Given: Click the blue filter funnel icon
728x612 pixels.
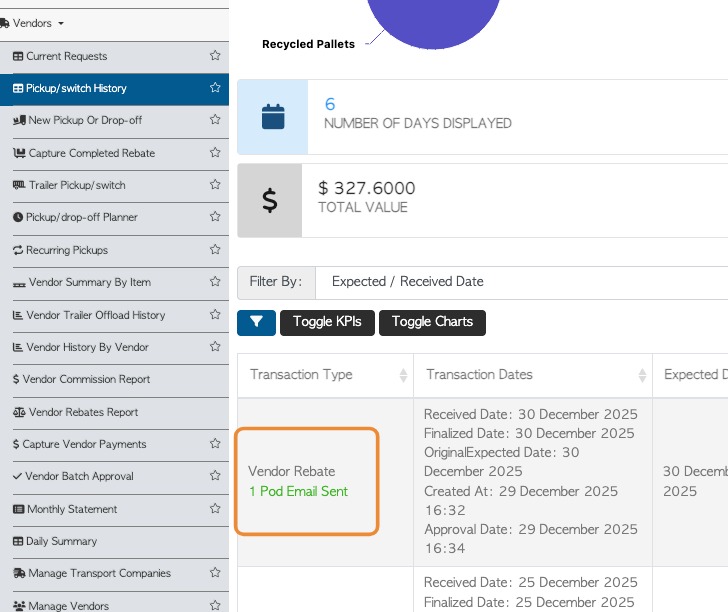Looking at the screenshot, I should [256, 322].
